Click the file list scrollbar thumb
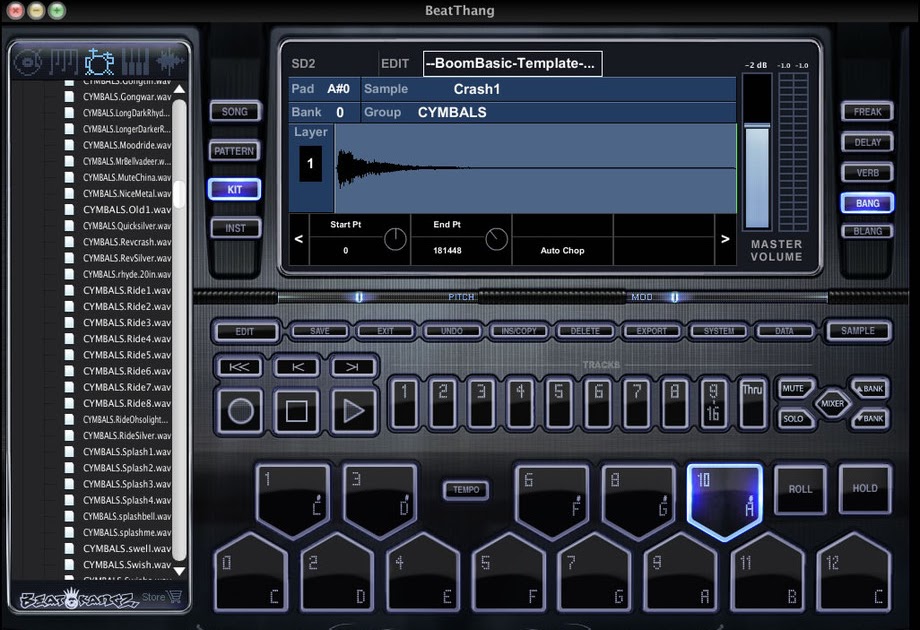 (x=179, y=194)
